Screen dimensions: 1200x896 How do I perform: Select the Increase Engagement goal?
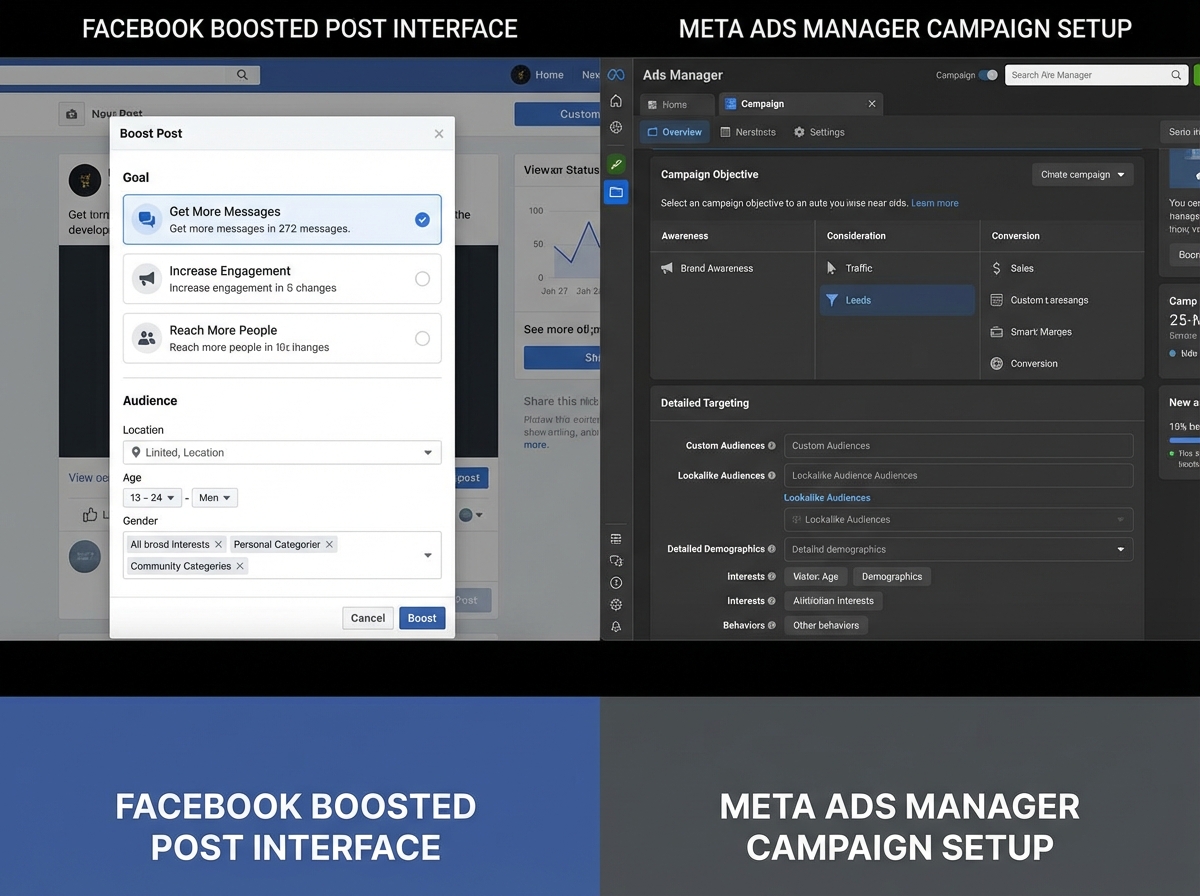pyautogui.click(x=281, y=278)
